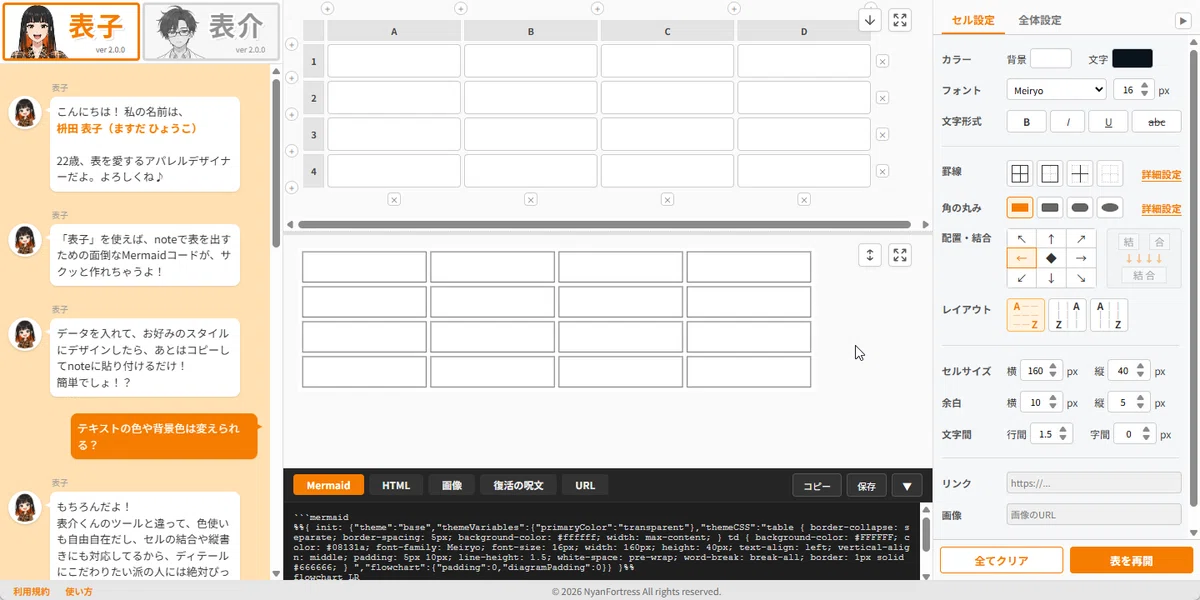Screen dimensions: 1200x600
Task: Click the 保存 button
Action: (867, 486)
